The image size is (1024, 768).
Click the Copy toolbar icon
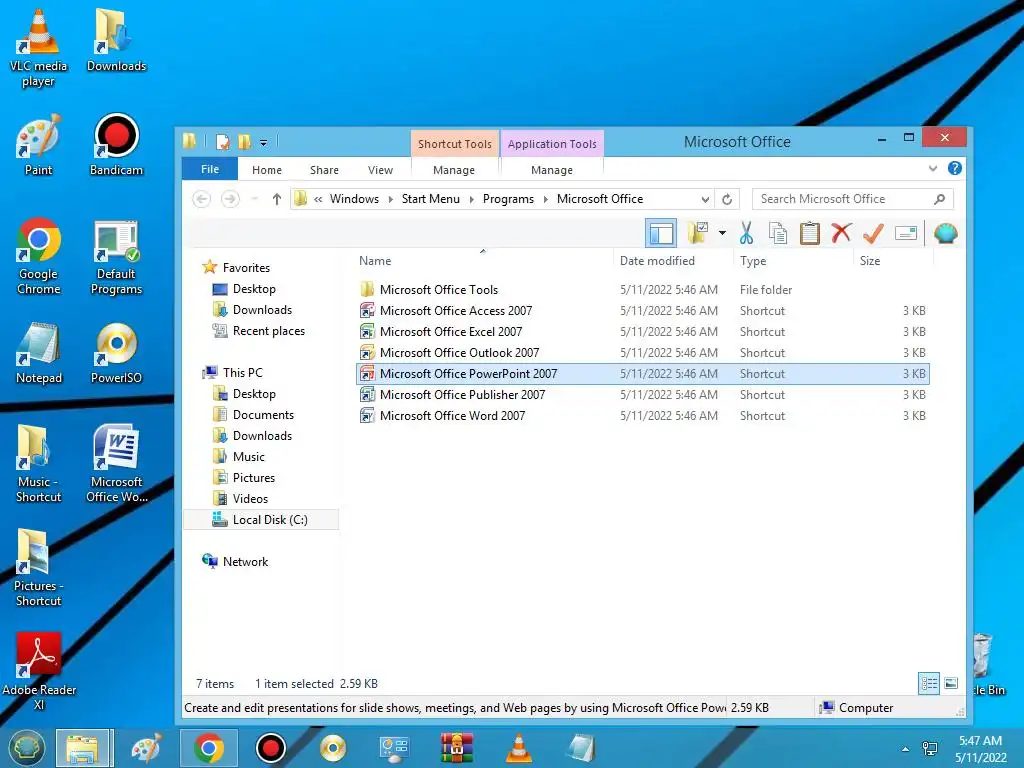(x=777, y=233)
